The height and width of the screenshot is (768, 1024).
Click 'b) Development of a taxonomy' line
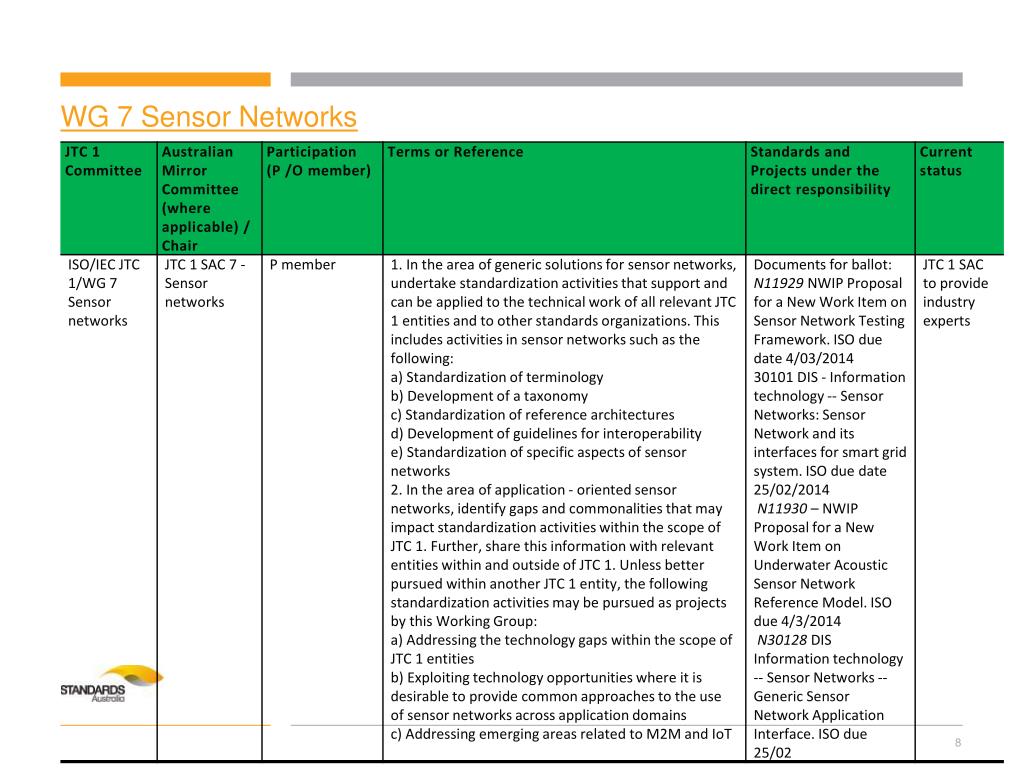pos(489,396)
